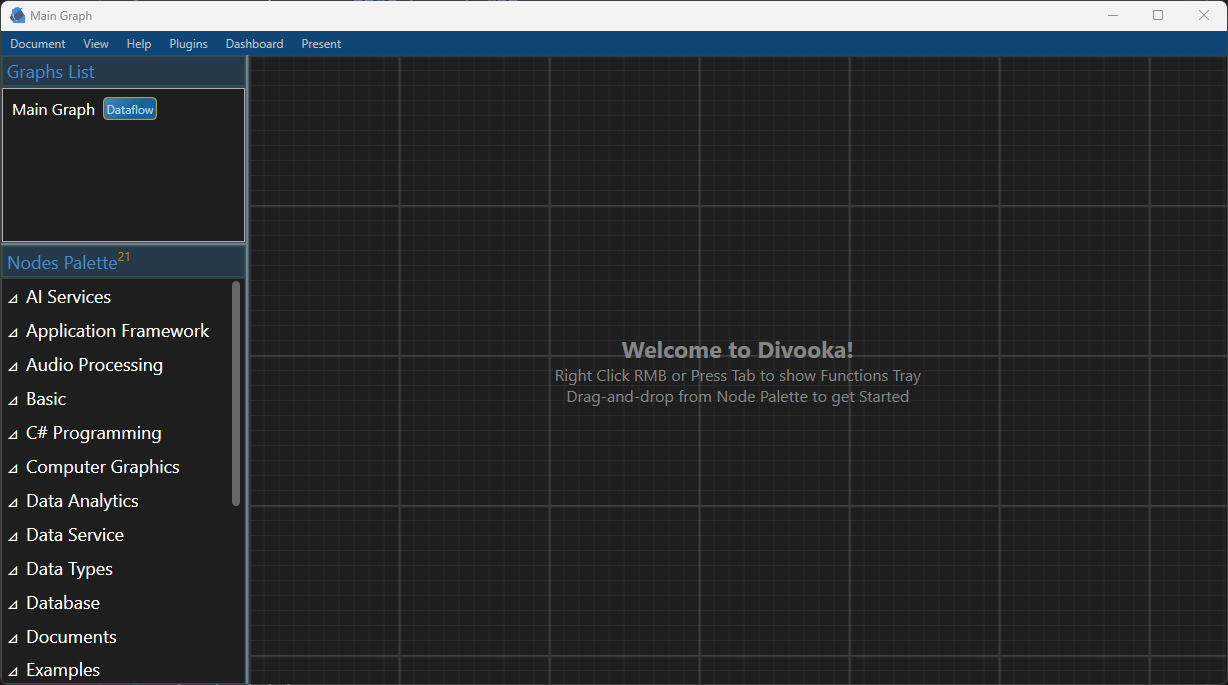This screenshot has width=1228, height=685.
Task: Click the Divooka app icon in title bar
Action: click(17, 15)
